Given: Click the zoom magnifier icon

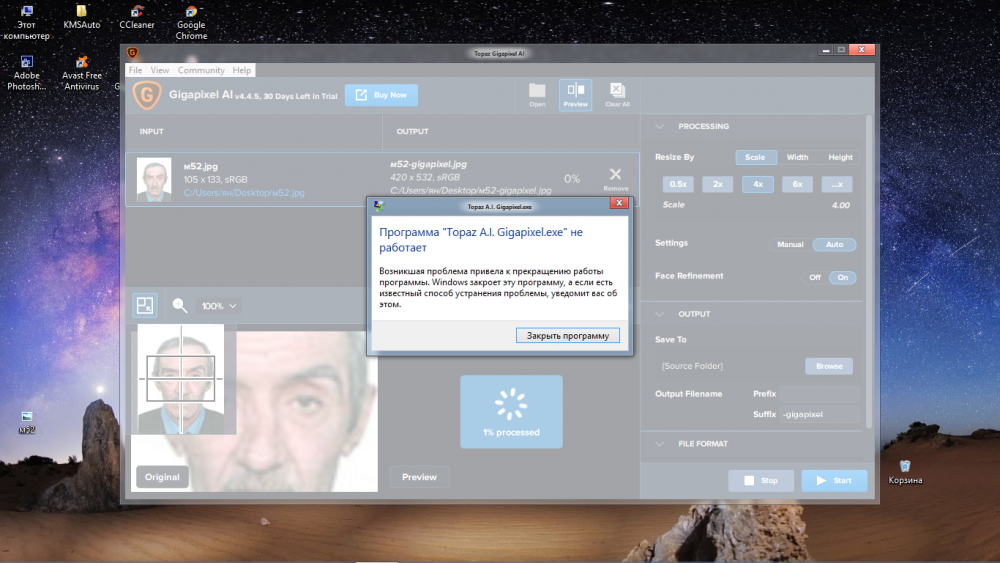Looking at the screenshot, I should point(180,306).
